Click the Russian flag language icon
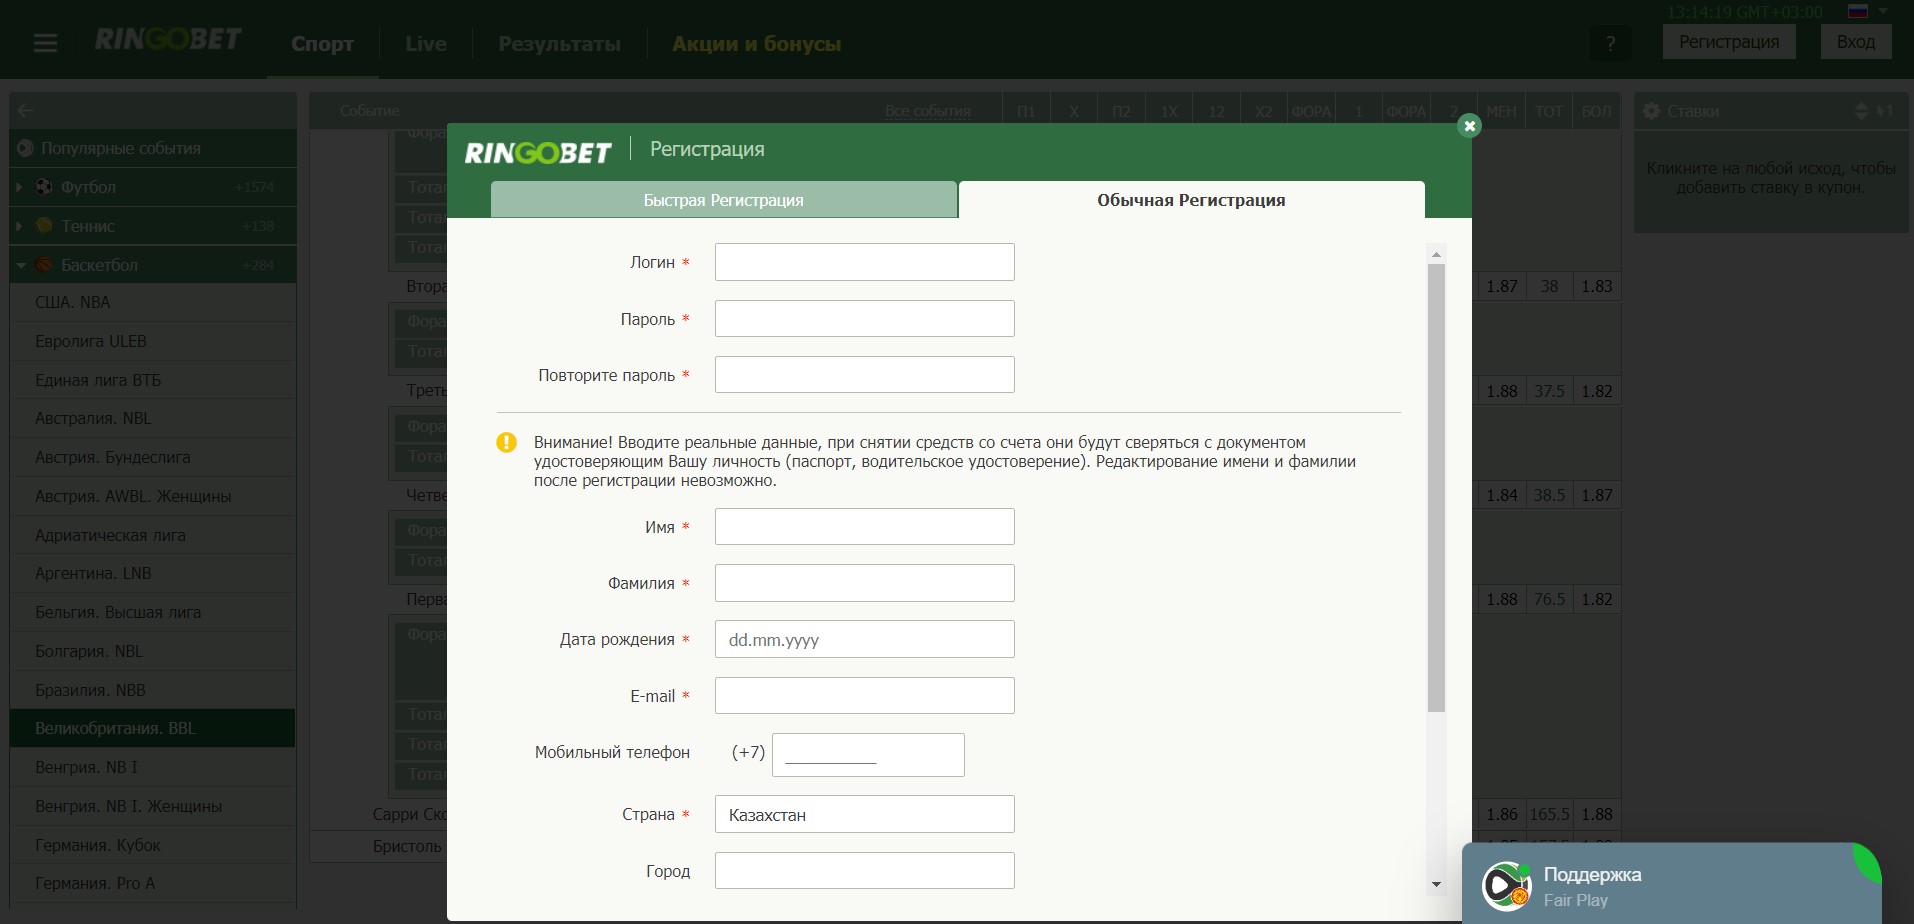 pyautogui.click(x=1858, y=12)
